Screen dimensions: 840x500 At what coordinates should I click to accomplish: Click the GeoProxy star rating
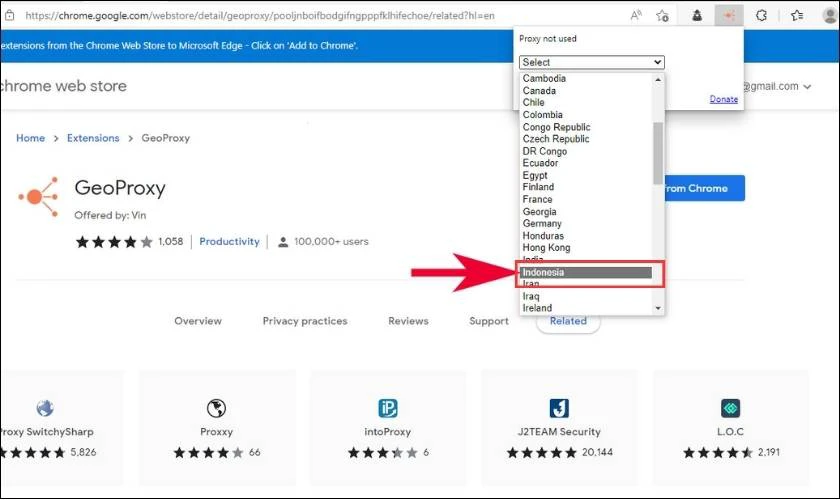(x=114, y=242)
